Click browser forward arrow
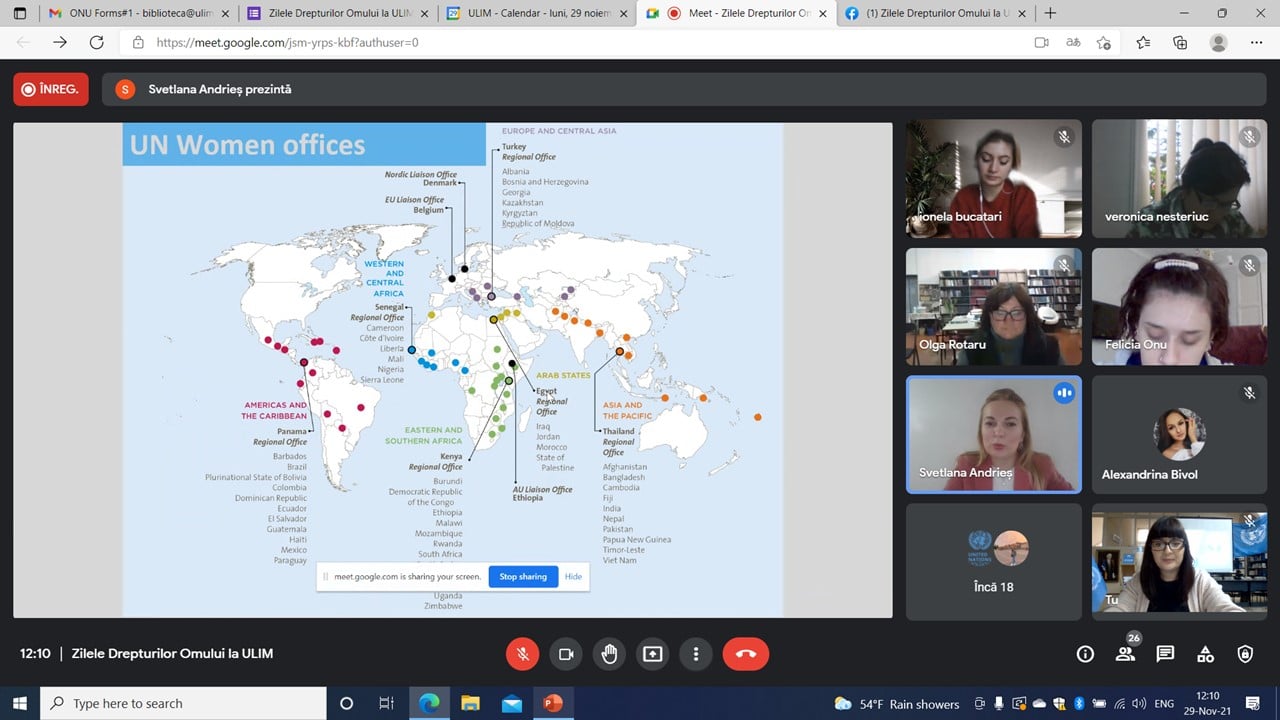The image size is (1280, 720). click(60, 42)
